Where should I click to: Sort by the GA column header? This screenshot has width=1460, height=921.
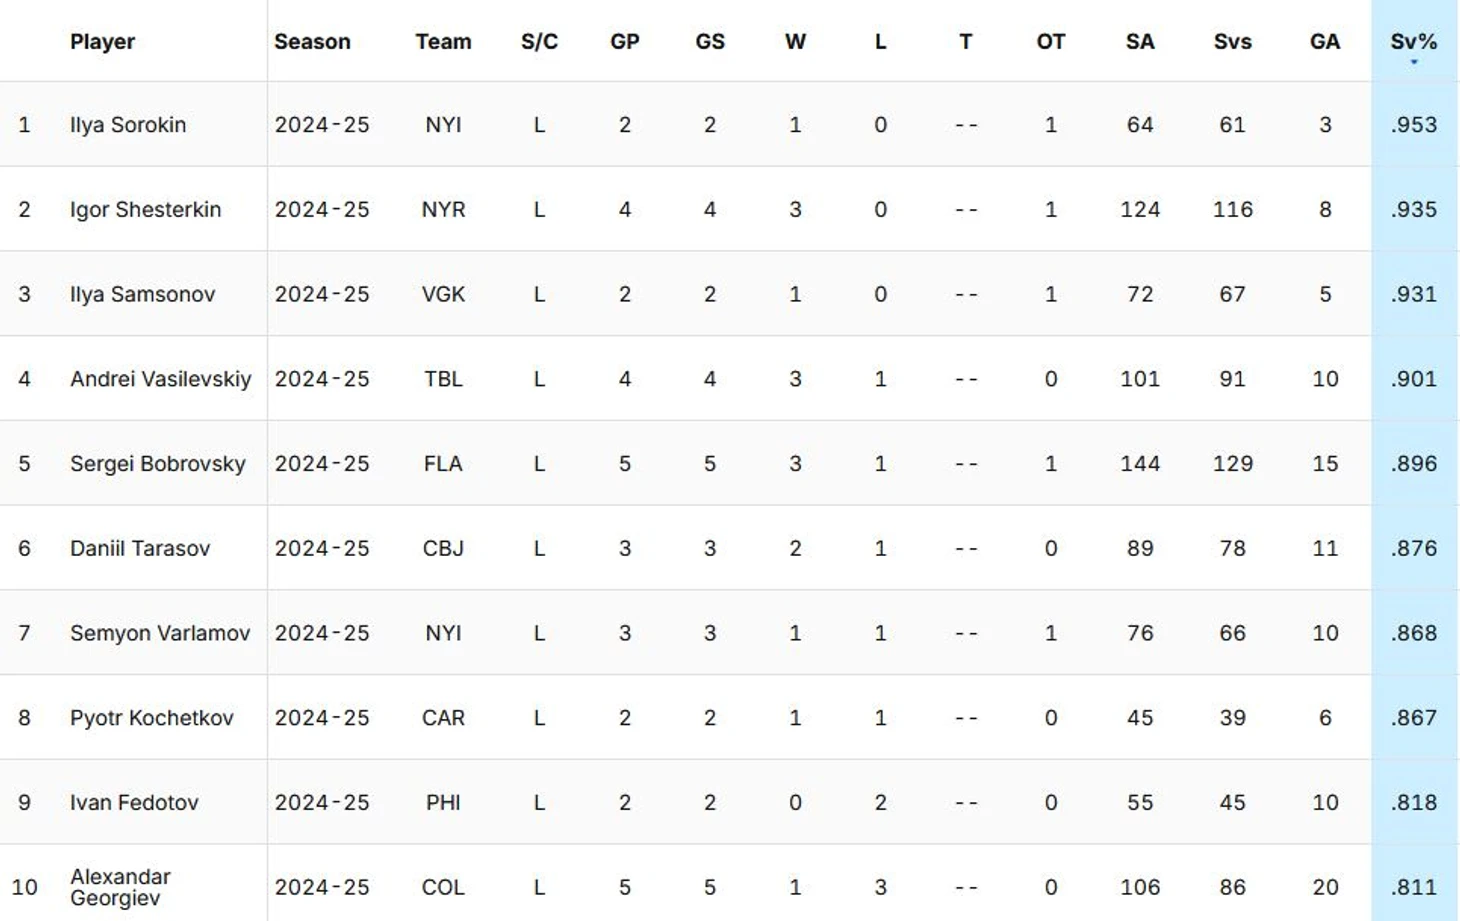1325,42
